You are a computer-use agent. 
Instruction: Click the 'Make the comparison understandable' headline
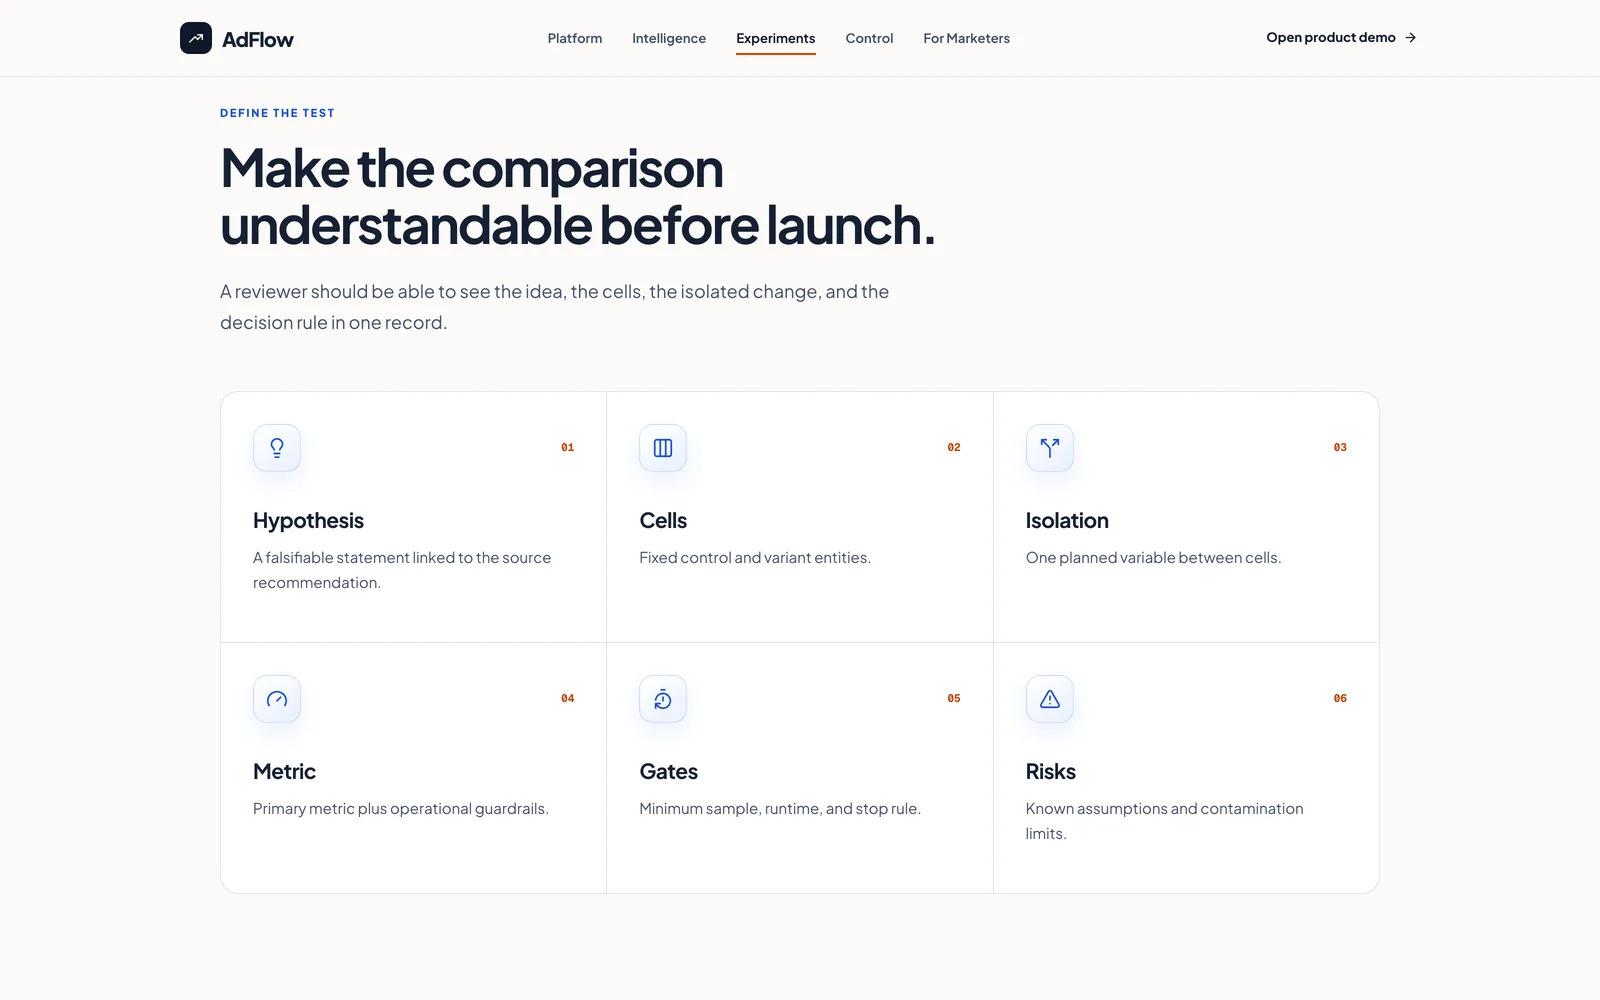[x=578, y=196]
